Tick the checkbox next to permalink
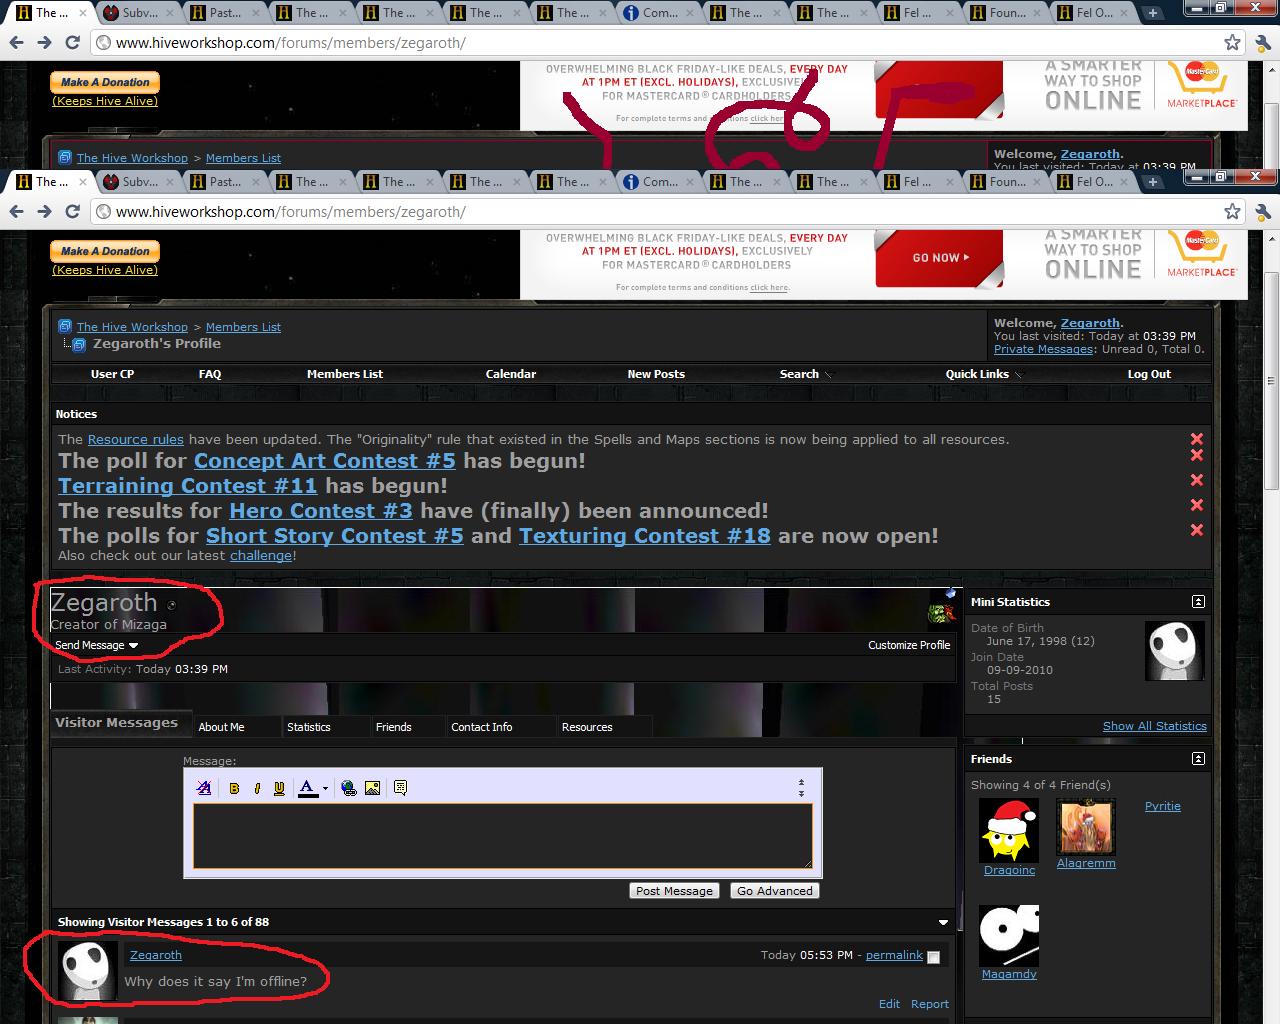This screenshot has height=1024, width=1280. tap(933, 957)
